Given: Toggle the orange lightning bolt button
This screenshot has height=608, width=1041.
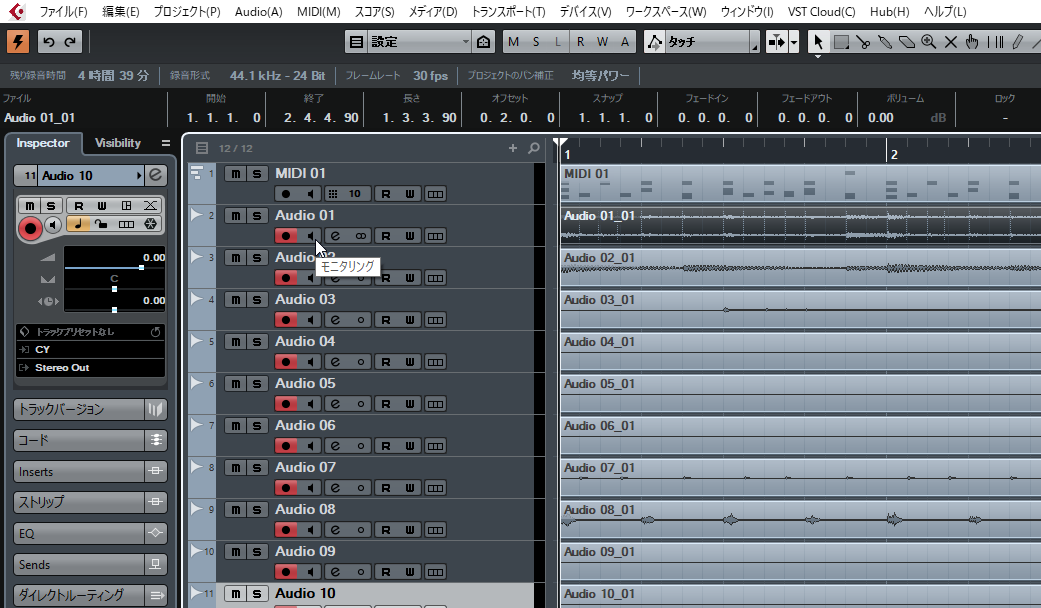Looking at the screenshot, I should [18, 42].
